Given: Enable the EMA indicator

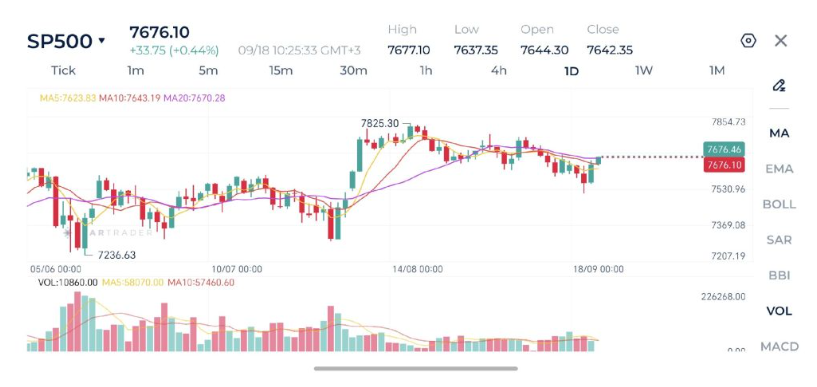Looking at the screenshot, I should click(779, 169).
